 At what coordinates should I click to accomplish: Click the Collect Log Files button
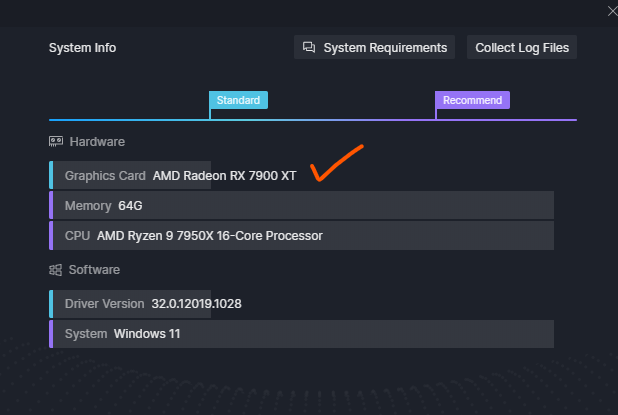521,47
